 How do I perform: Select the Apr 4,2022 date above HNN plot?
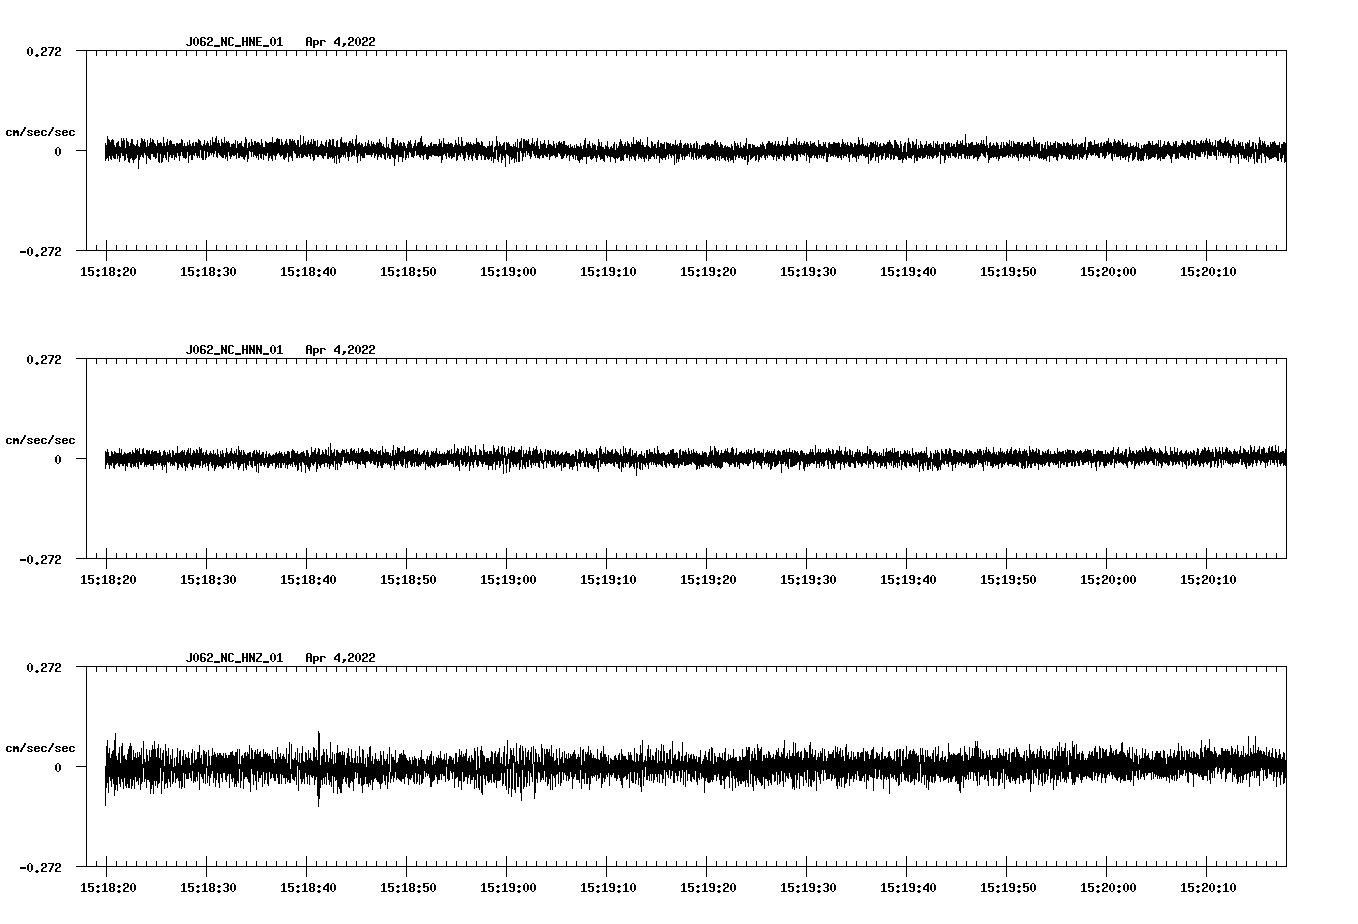click(341, 350)
